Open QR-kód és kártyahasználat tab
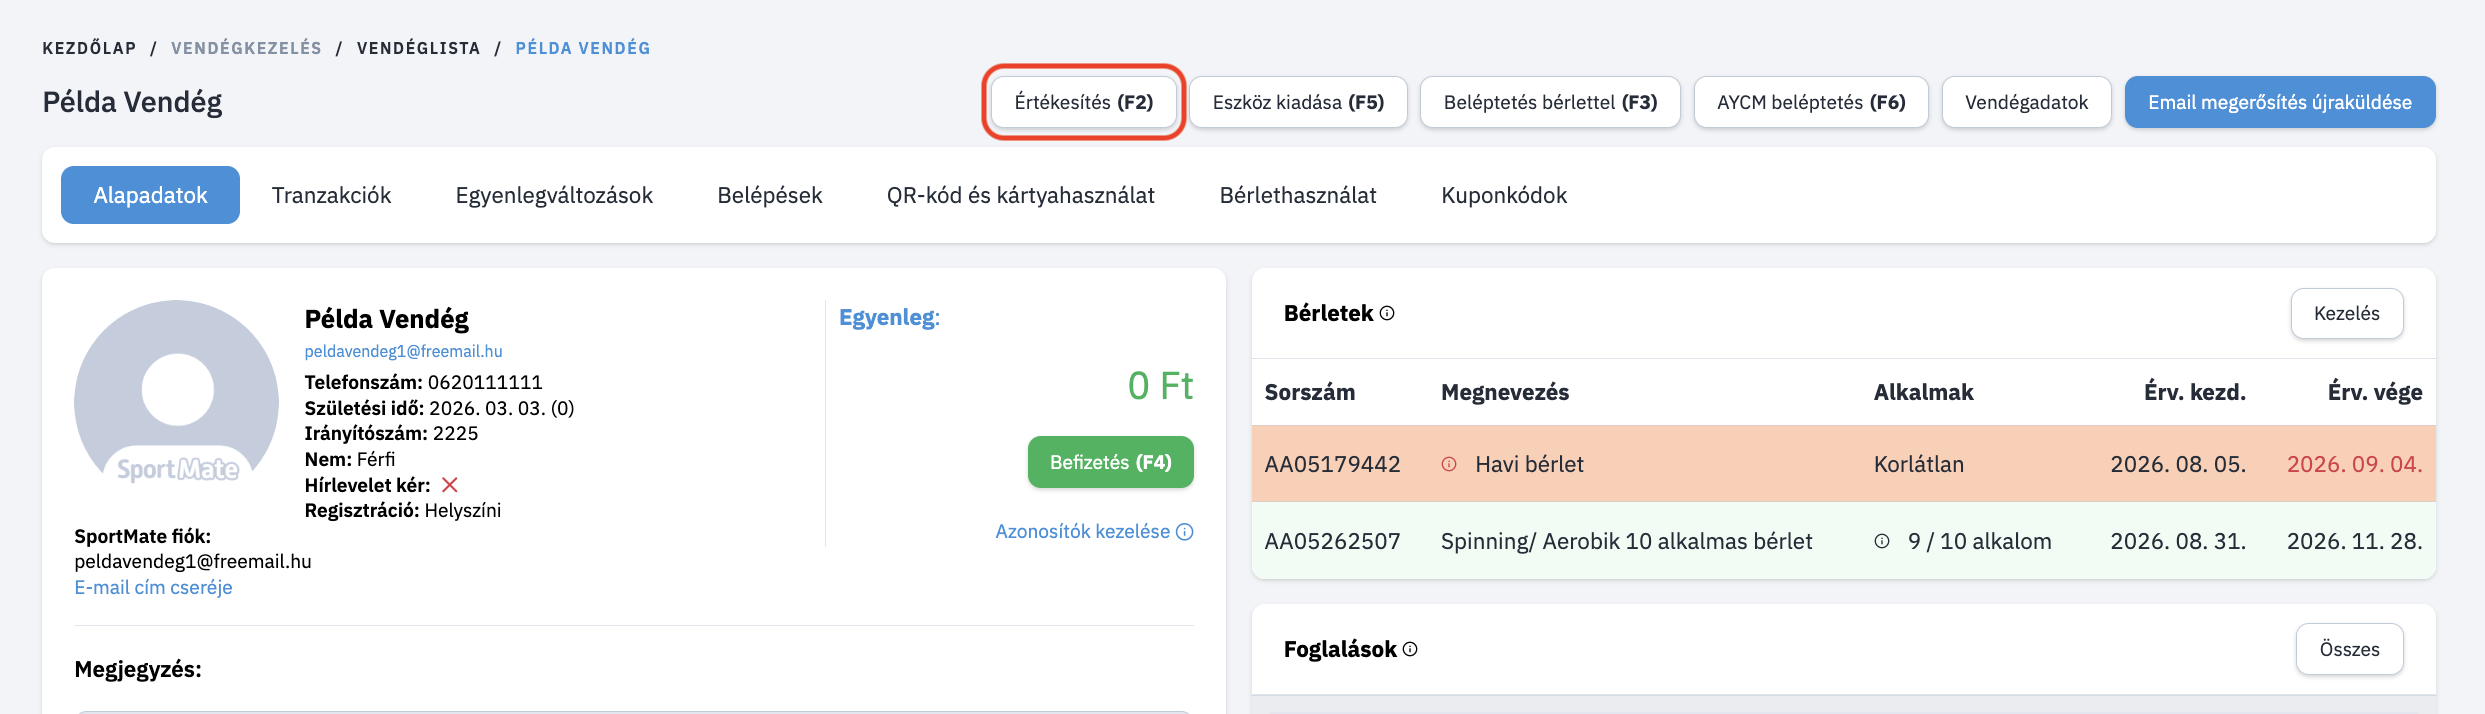Viewport: 2485px width, 714px height. coord(1021,195)
